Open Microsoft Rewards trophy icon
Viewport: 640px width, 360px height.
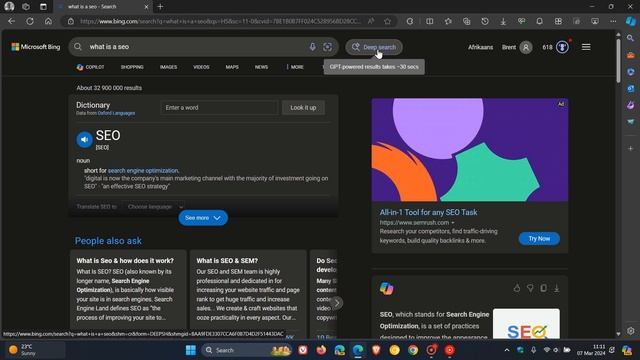(x=562, y=47)
